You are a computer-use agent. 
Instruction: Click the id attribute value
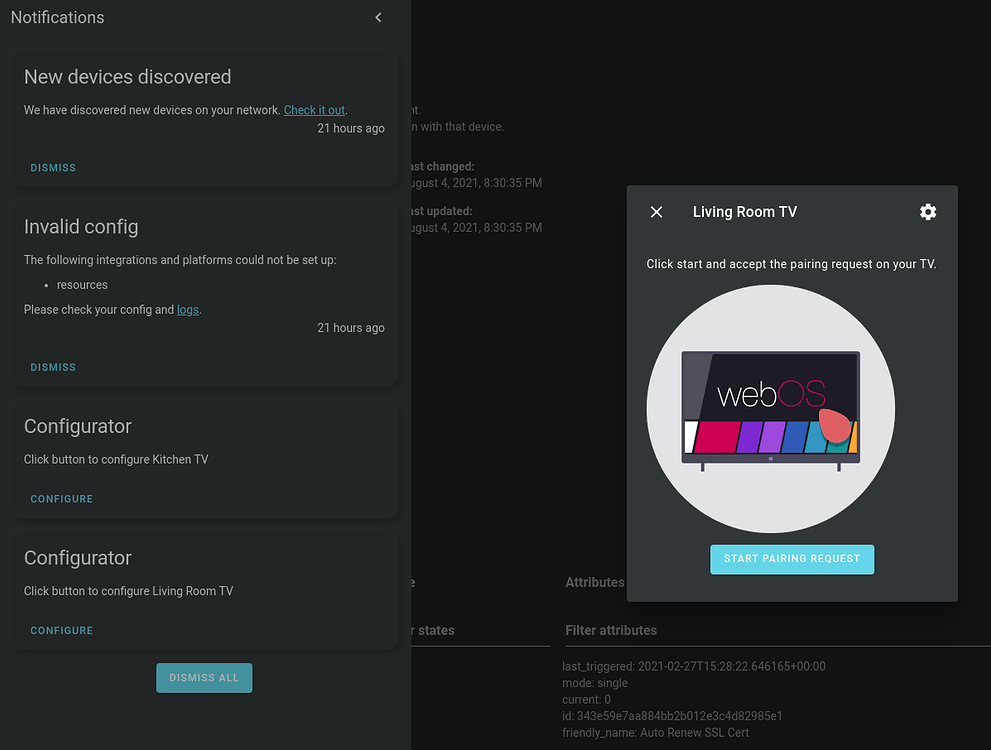[671, 715]
